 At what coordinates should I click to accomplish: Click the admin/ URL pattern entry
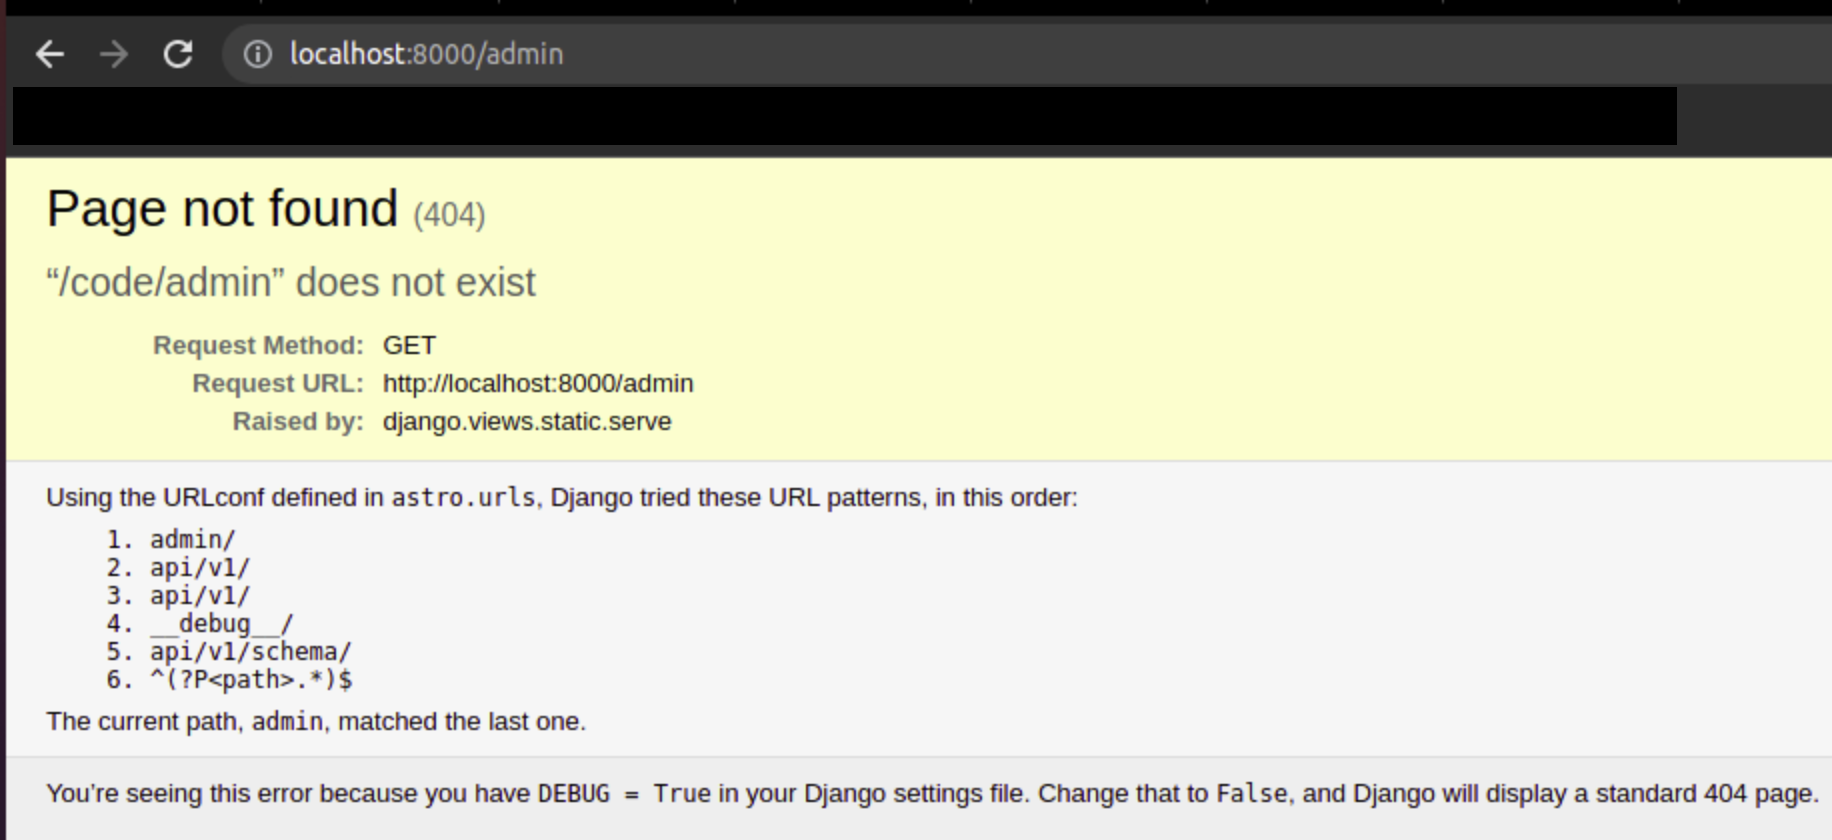[x=192, y=540]
